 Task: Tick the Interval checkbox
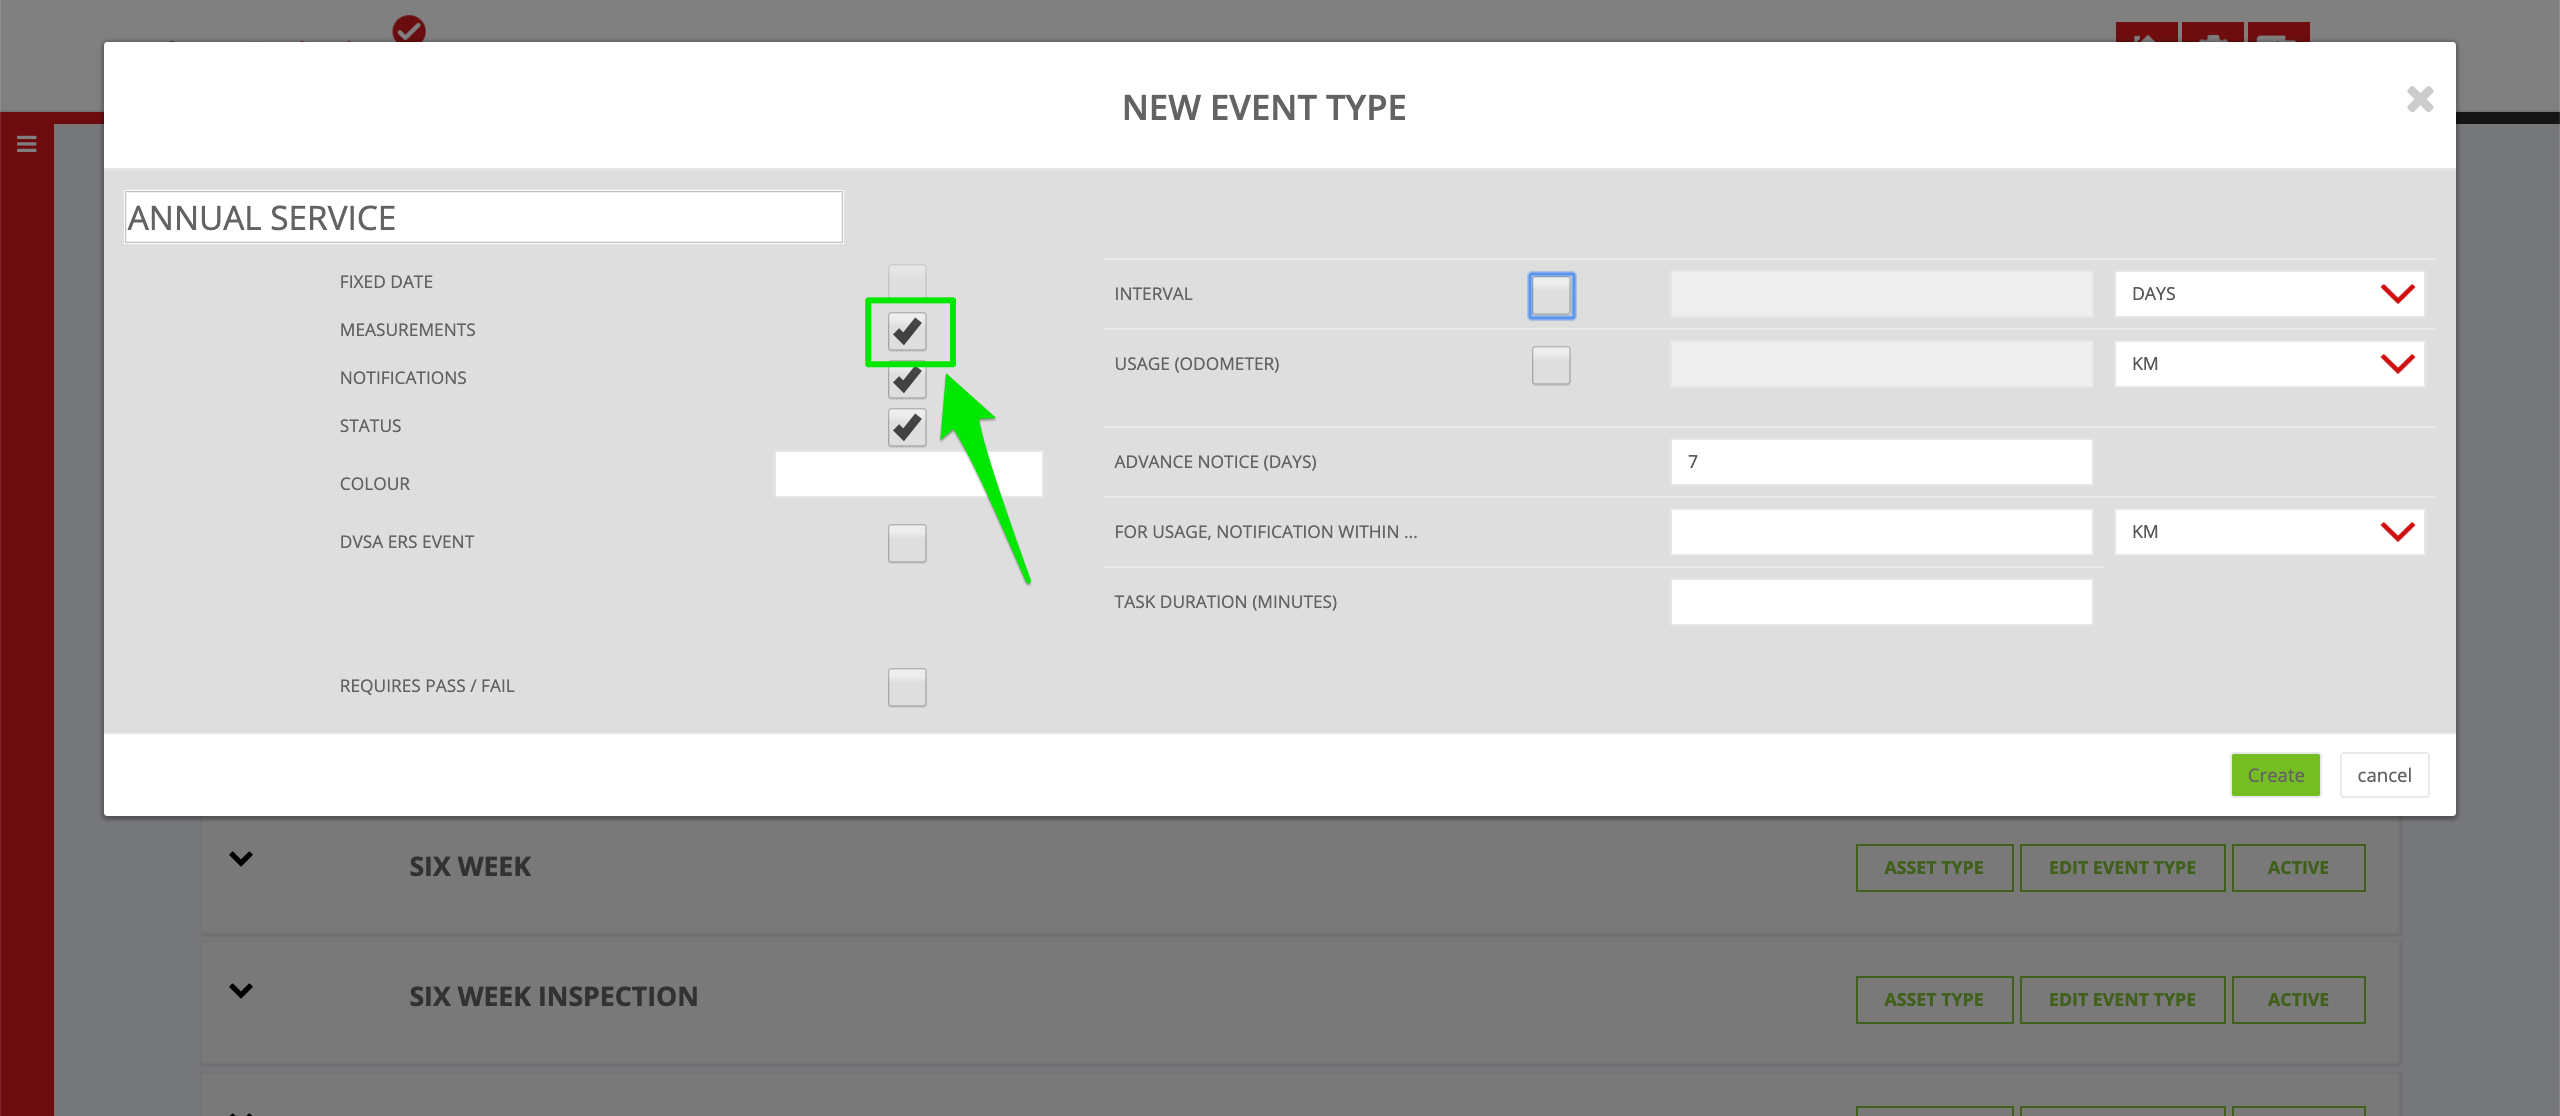(x=1551, y=295)
